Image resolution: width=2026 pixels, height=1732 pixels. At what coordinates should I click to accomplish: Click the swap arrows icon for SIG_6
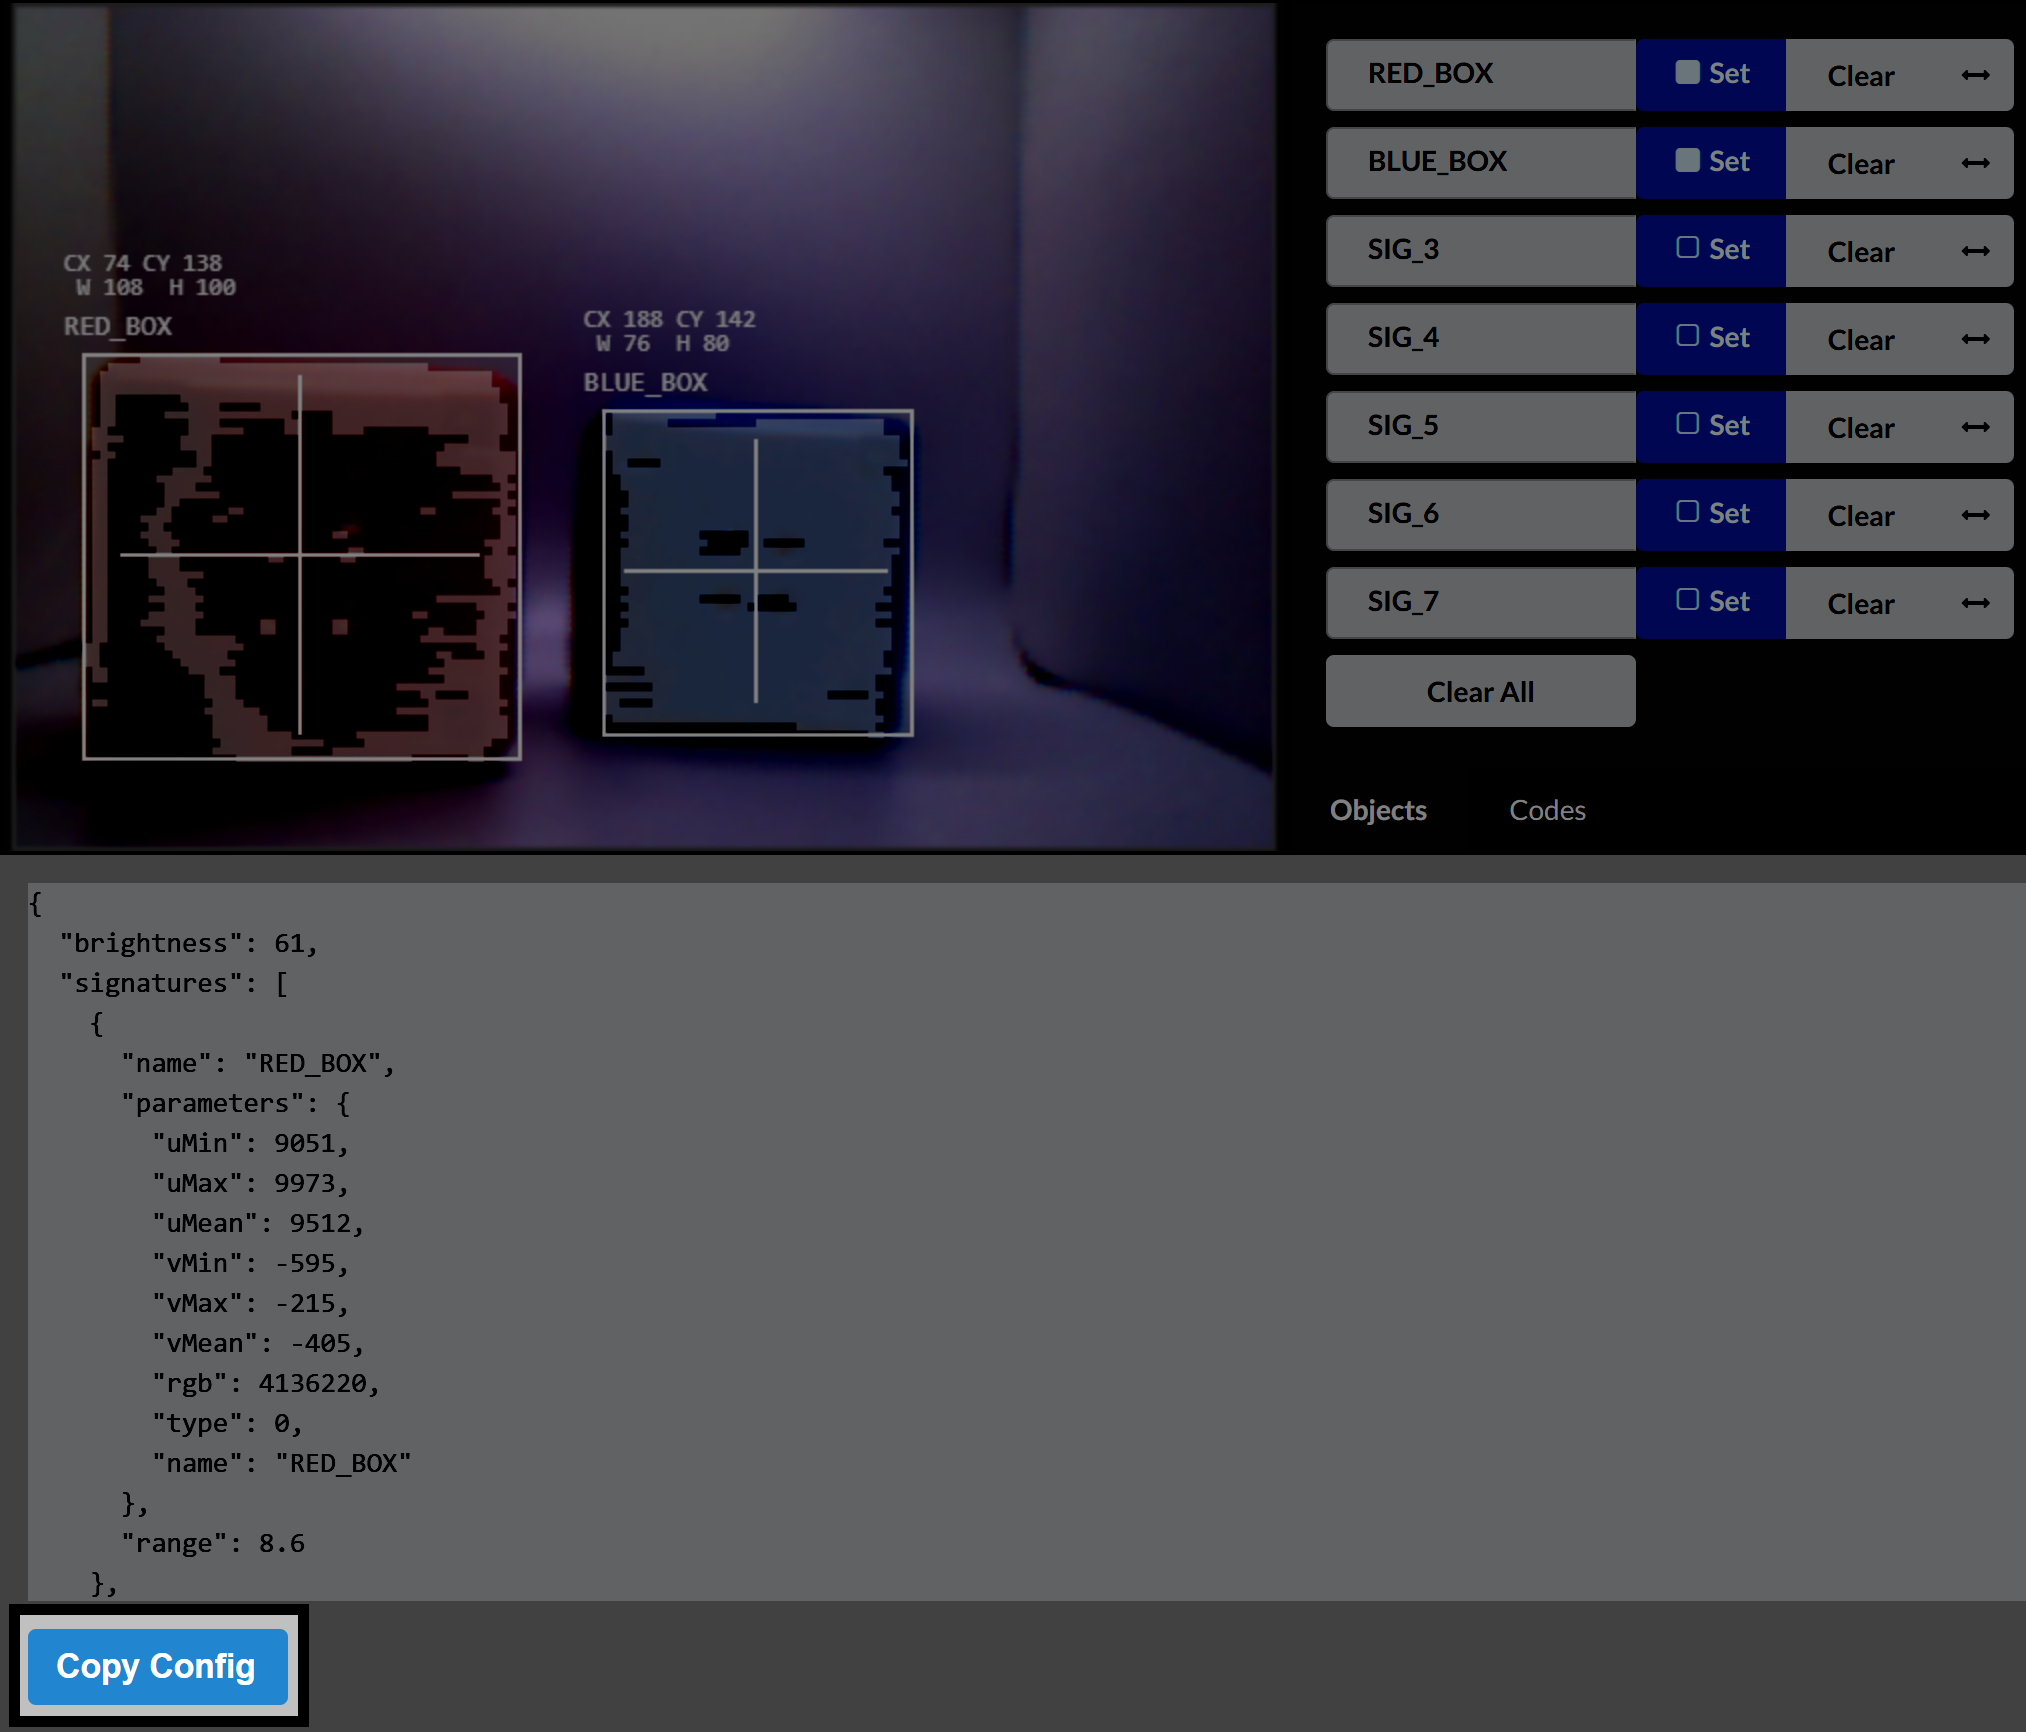pyautogui.click(x=1975, y=515)
